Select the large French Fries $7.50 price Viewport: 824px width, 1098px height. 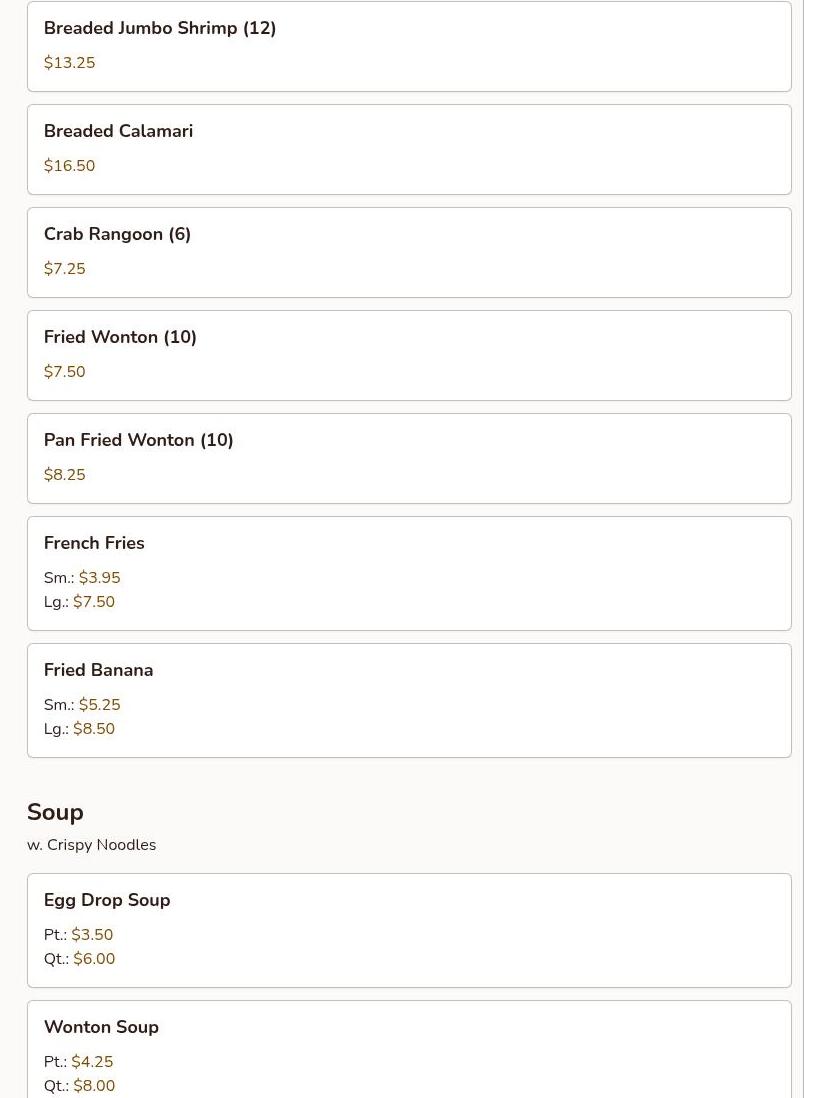coord(94,602)
